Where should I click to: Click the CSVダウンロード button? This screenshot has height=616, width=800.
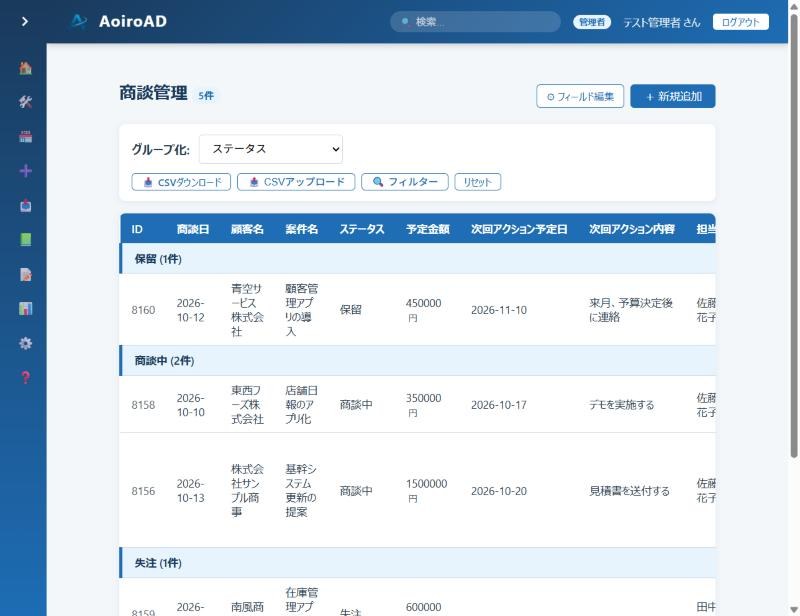(x=181, y=182)
